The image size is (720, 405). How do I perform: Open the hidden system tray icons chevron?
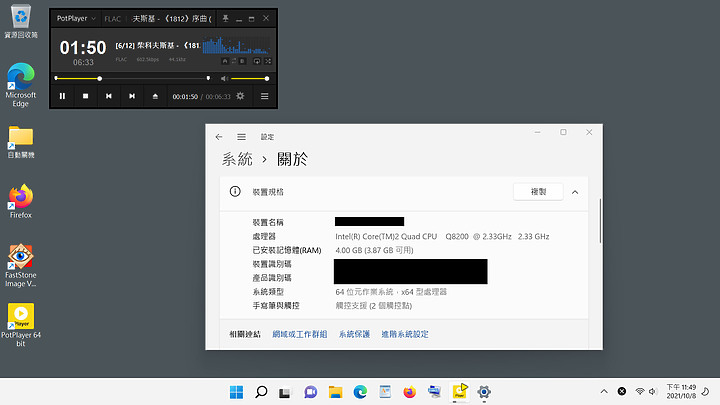(x=602, y=391)
